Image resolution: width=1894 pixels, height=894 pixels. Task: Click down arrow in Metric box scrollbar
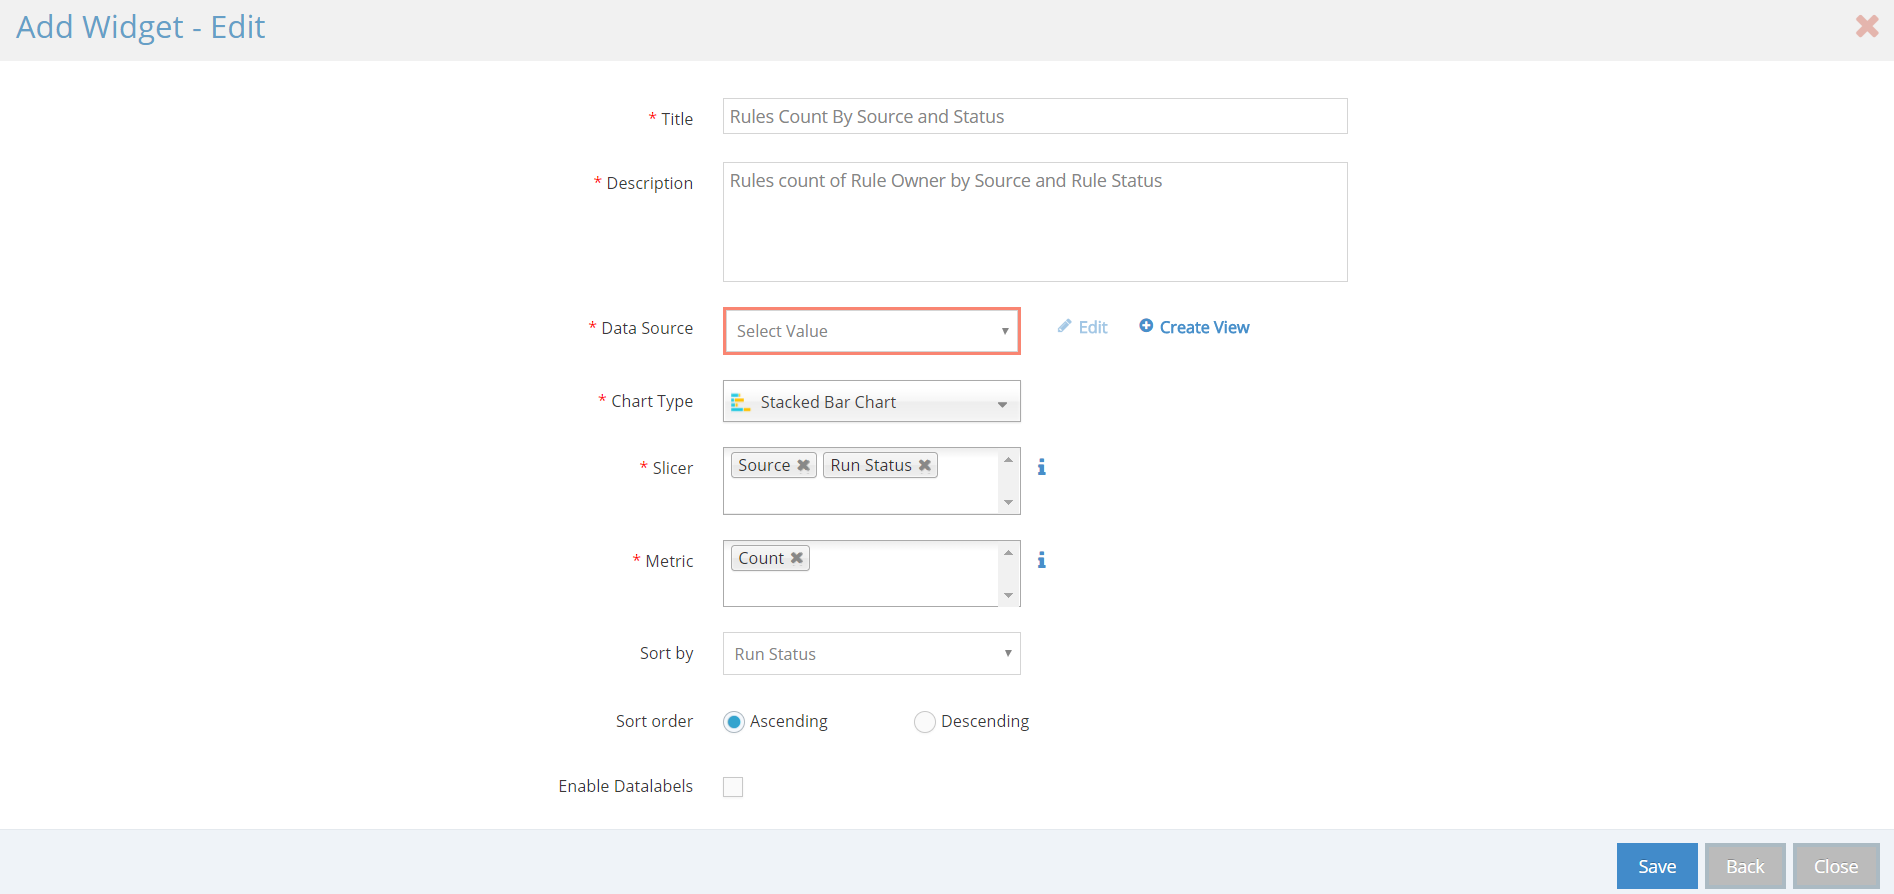pos(1008,595)
